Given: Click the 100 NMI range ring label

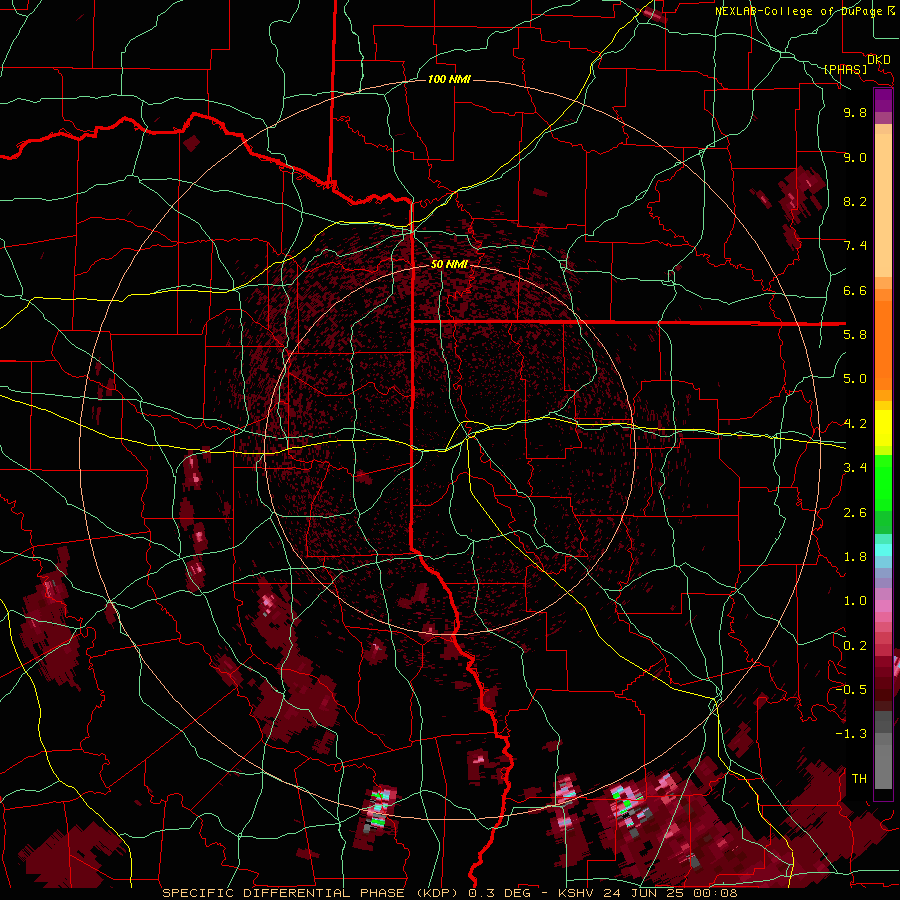Looking at the screenshot, I should tap(449, 79).
